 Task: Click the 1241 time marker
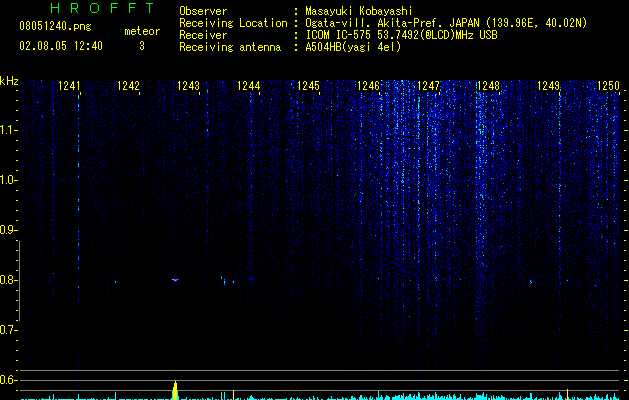tap(69, 86)
